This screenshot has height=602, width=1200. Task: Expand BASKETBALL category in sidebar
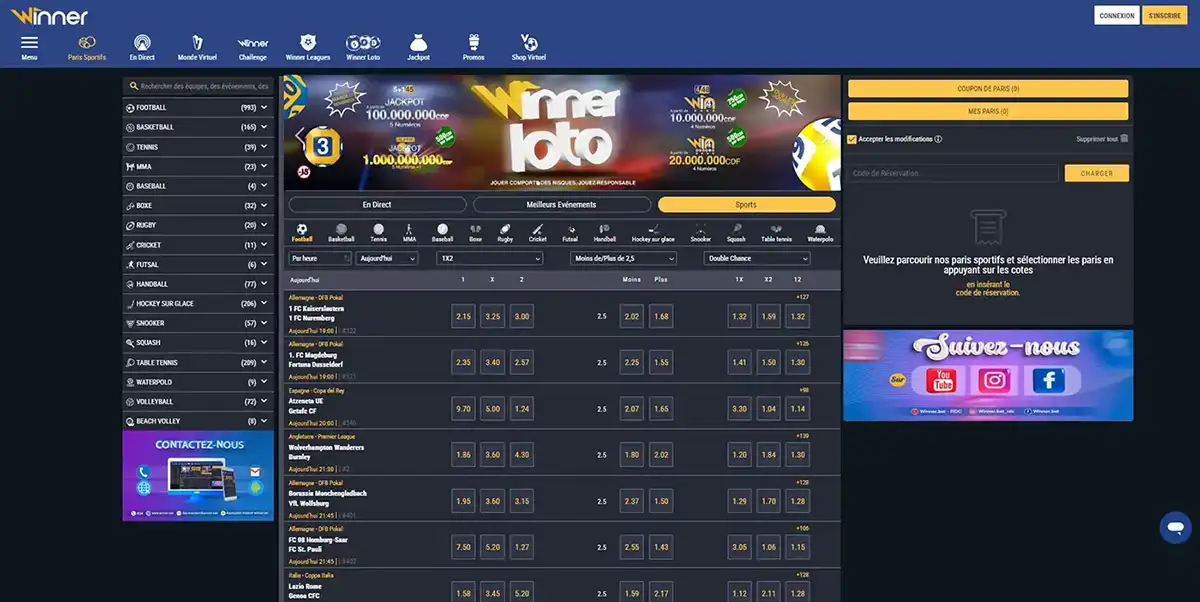(198, 127)
